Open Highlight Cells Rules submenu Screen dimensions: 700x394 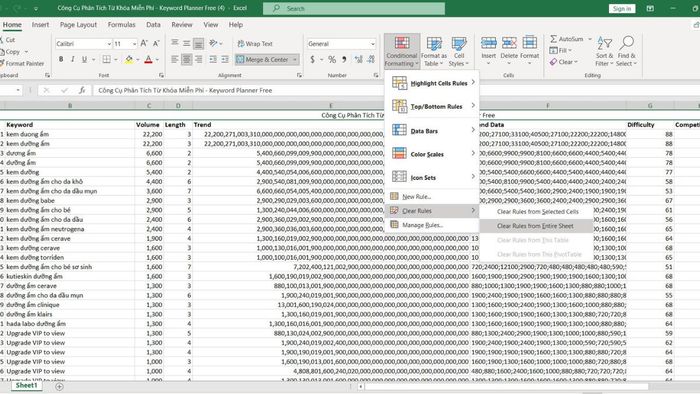pyautogui.click(x=432, y=83)
